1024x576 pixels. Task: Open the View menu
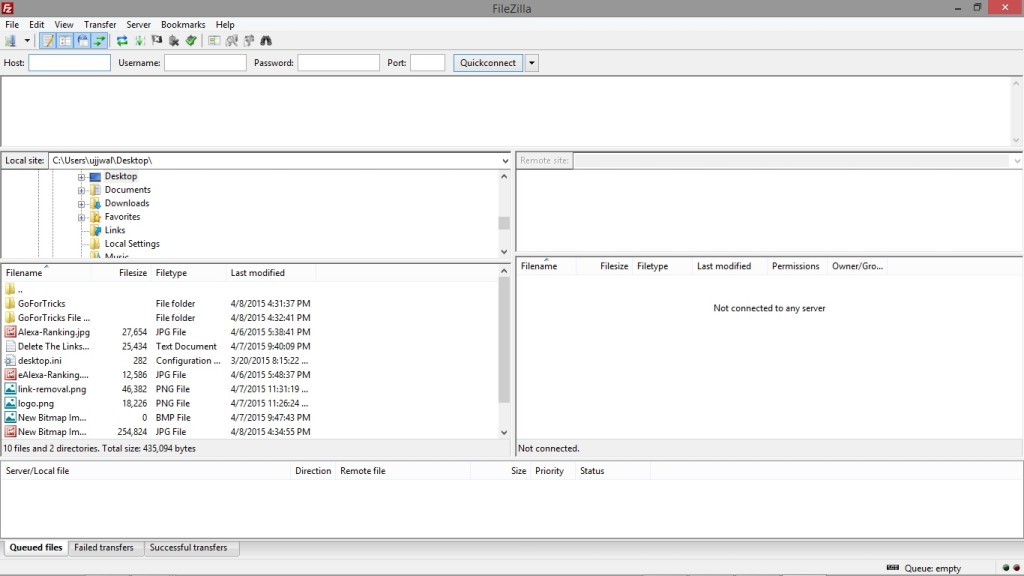click(63, 24)
